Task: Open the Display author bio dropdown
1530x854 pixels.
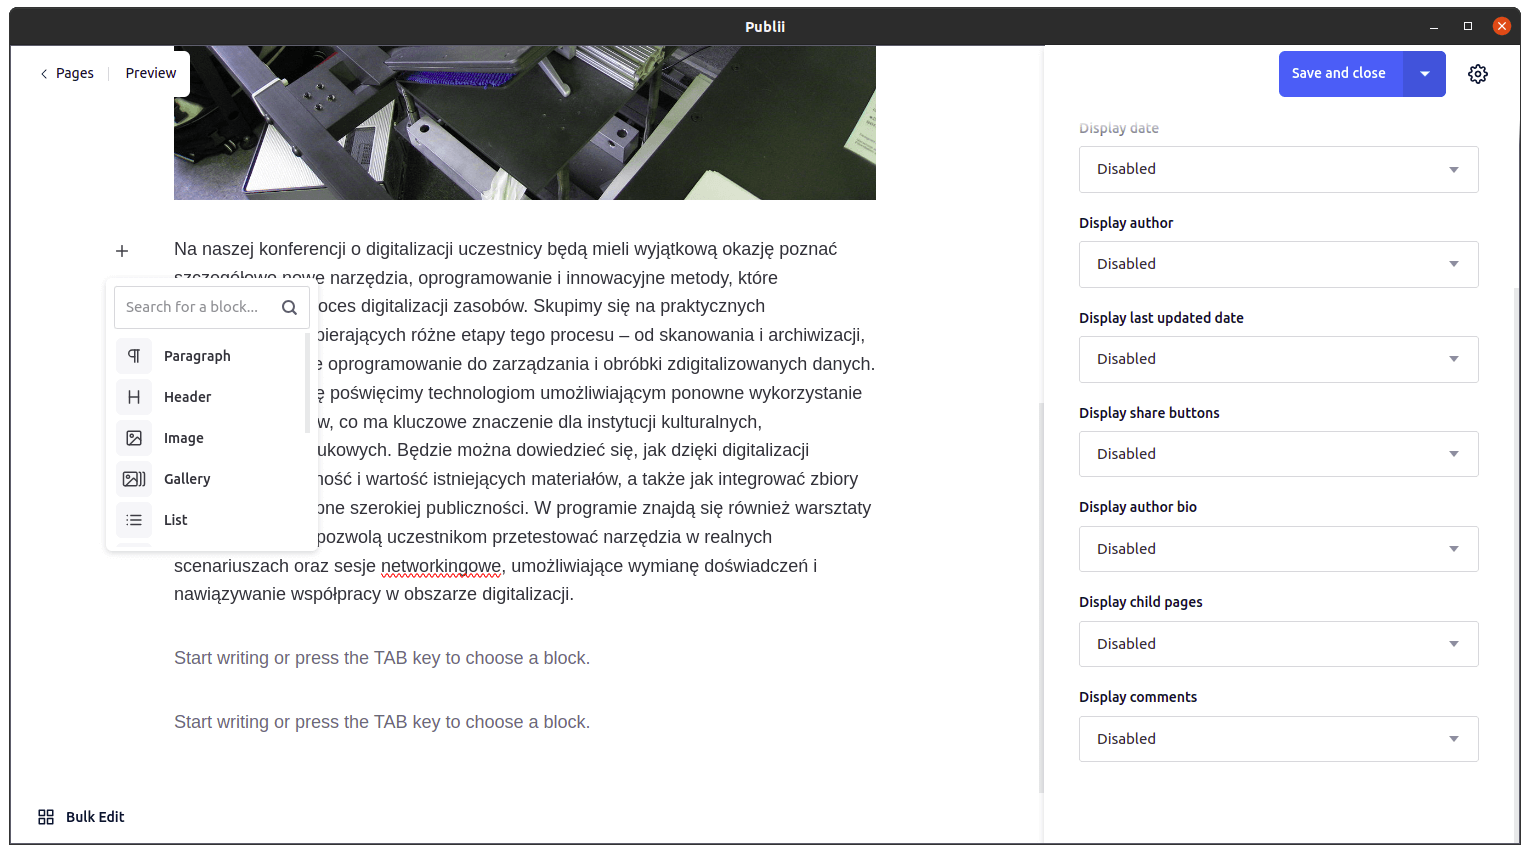Action: point(1278,549)
